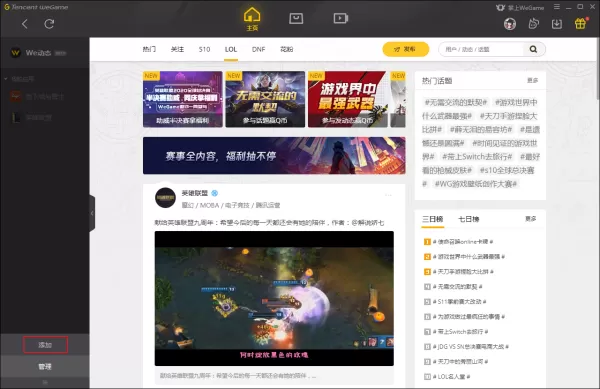Open the 游戏界中最强武器 banner thumbnail
The width and height of the screenshot is (600, 389).
(347, 99)
